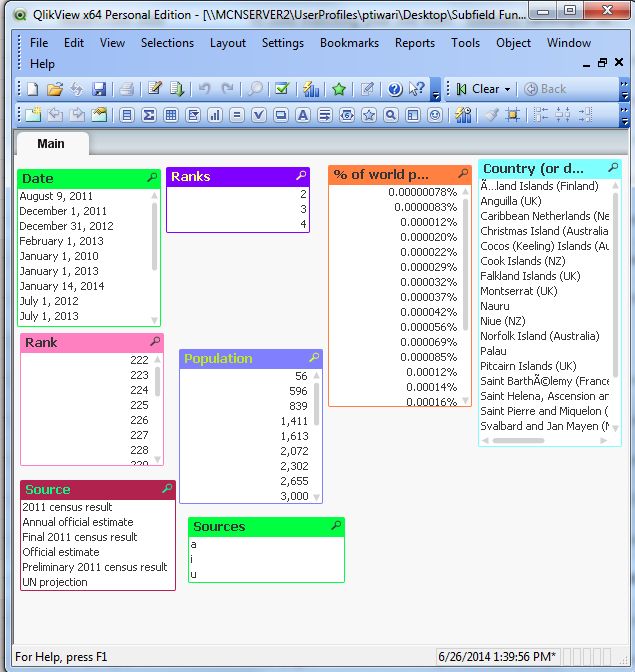Create a Text Object with the A icon
Screen dimensions: 635x672
[x=303, y=115]
